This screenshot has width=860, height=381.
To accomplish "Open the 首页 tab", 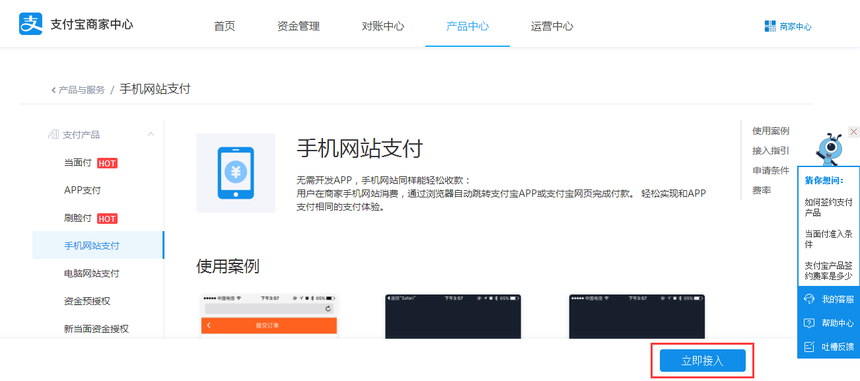I will point(224,26).
